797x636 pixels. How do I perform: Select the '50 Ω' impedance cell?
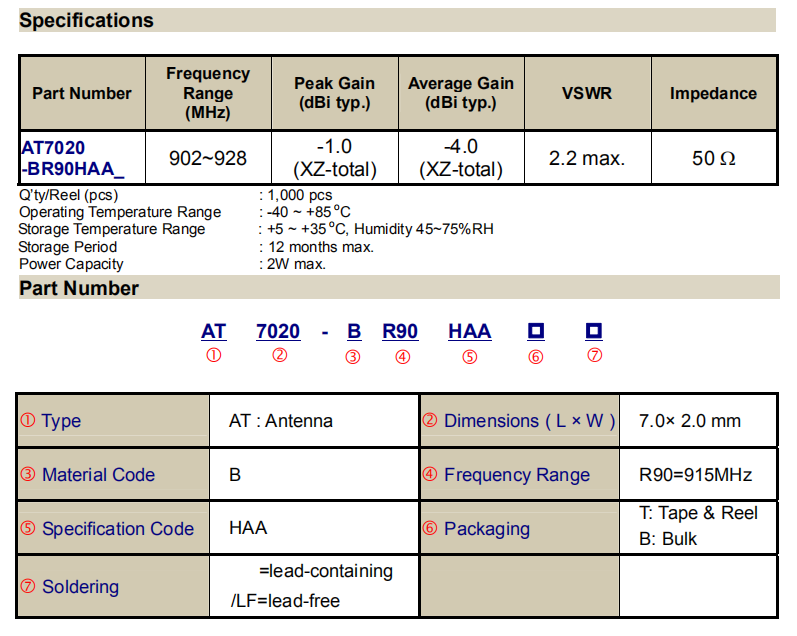tap(713, 158)
